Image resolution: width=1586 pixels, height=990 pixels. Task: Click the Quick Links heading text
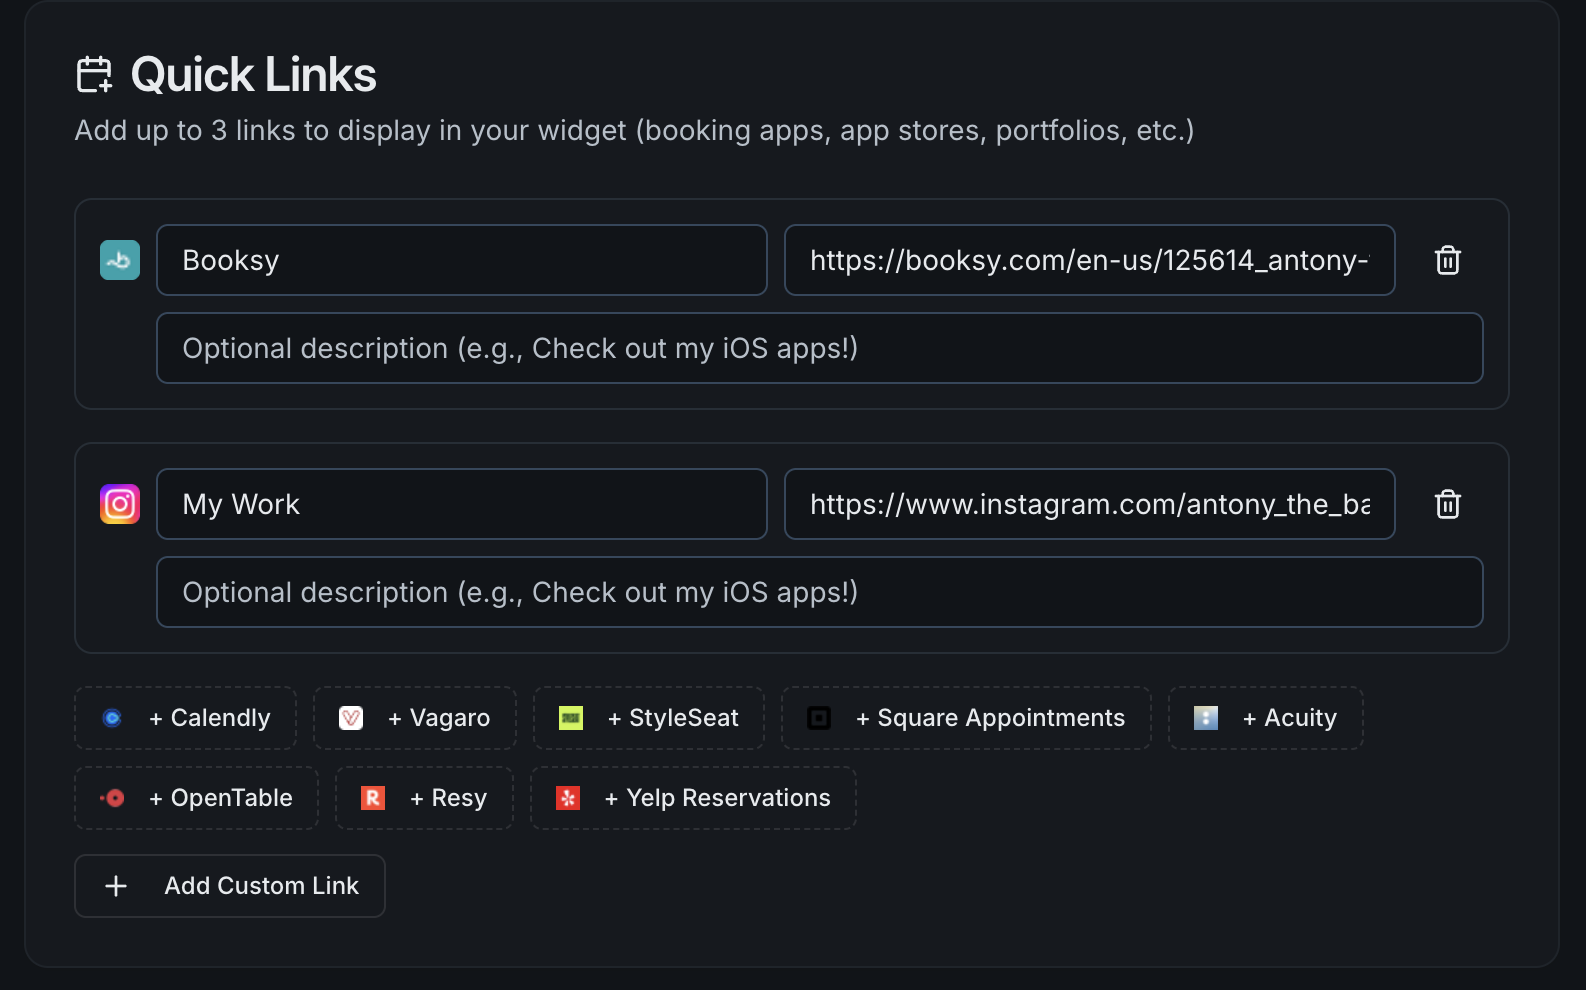[254, 75]
